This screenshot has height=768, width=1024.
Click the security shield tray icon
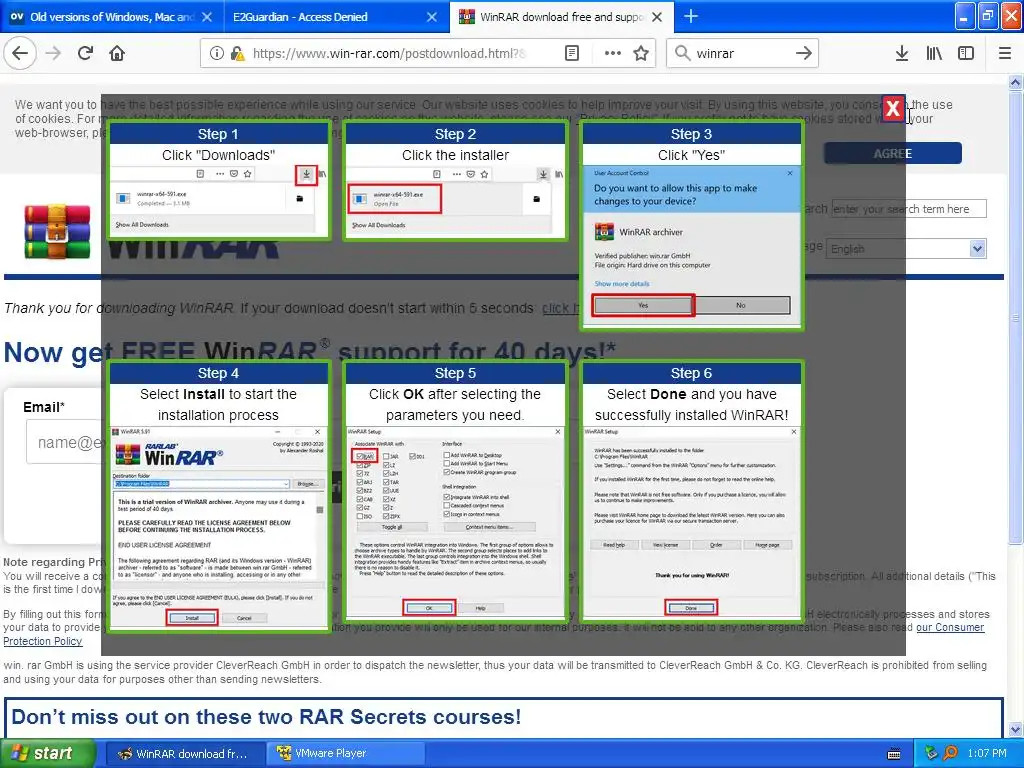click(932, 754)
